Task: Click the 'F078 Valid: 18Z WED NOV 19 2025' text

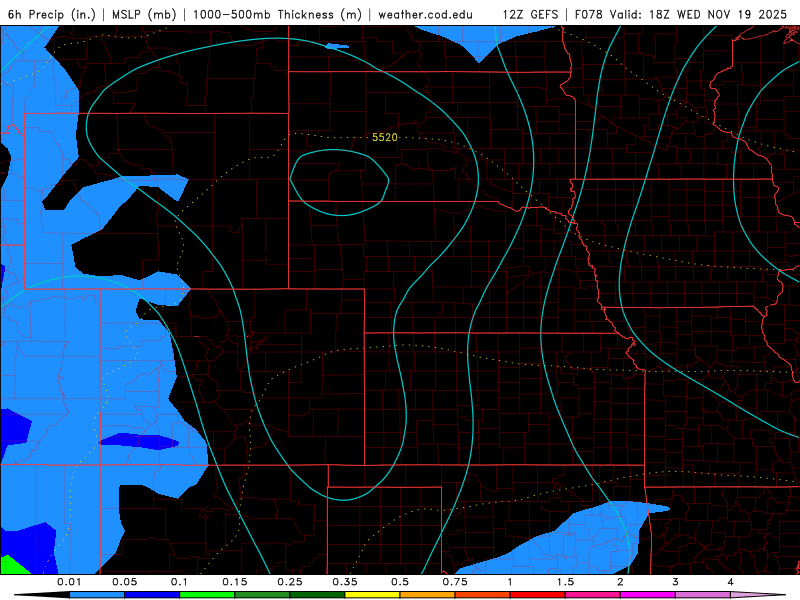Action: coord(681,14)
